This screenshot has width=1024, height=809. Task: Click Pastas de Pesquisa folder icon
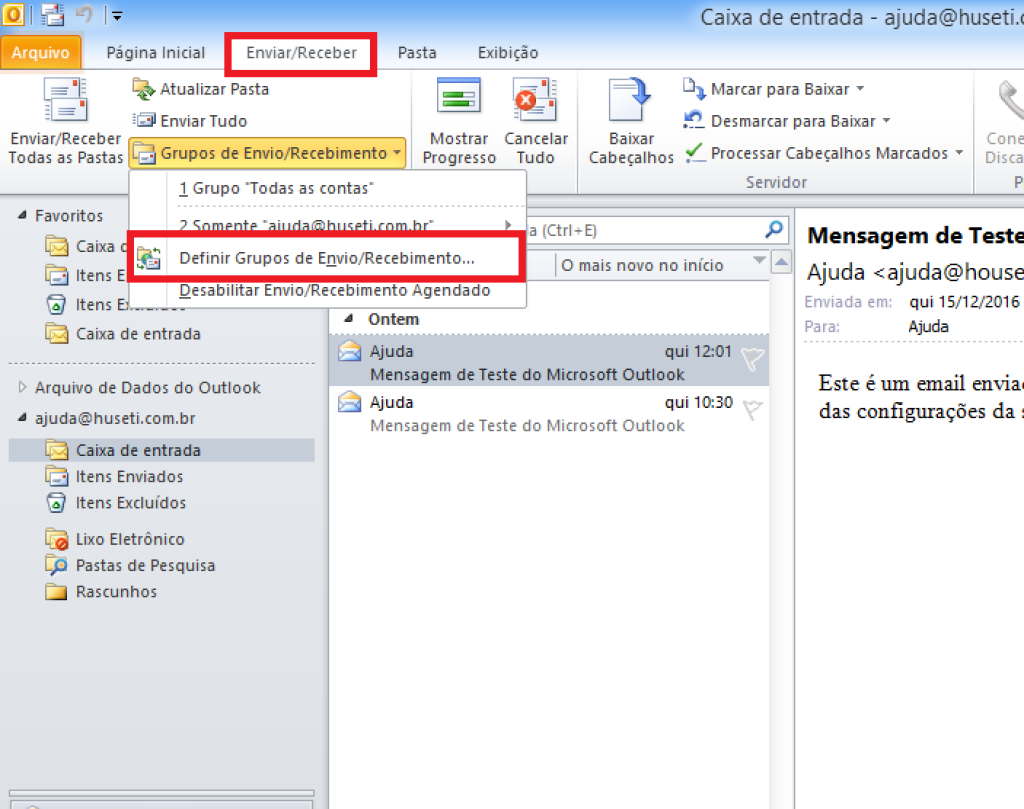(x=57, y=565)
